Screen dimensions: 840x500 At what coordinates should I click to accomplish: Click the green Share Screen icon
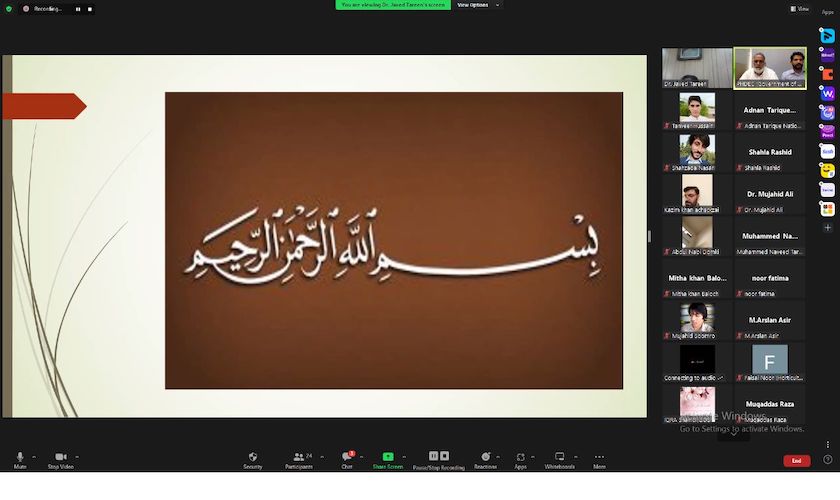coord(388,456)
